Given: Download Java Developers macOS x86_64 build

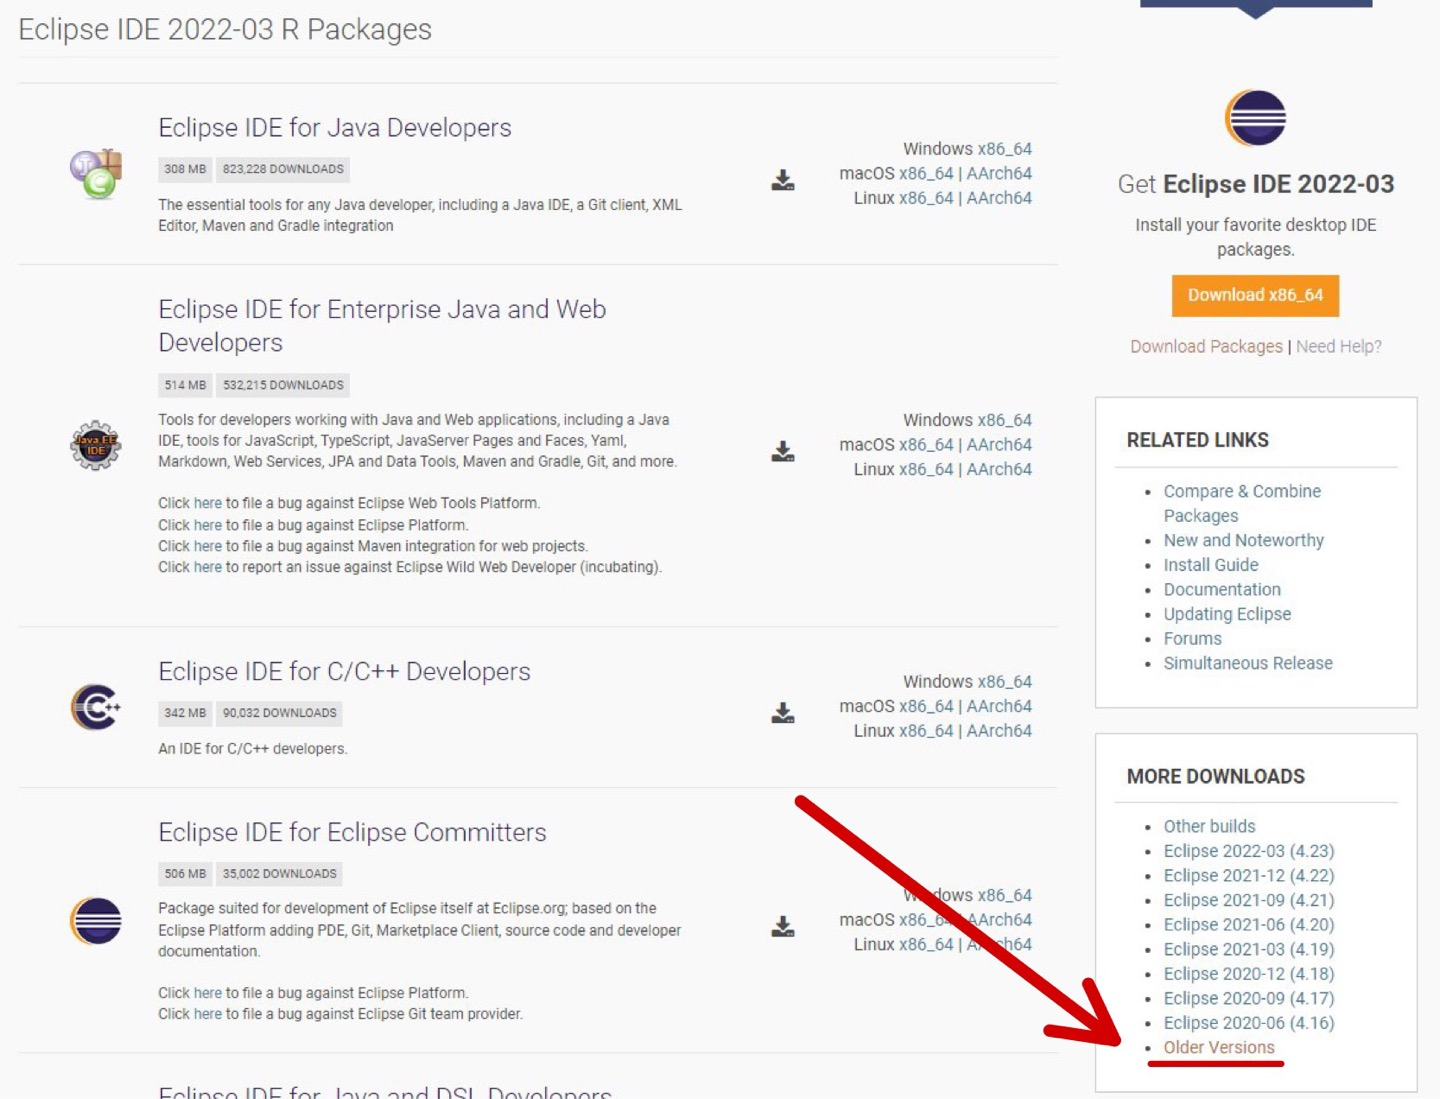Looking at the screenshot, I should click(x=926, y=173).
